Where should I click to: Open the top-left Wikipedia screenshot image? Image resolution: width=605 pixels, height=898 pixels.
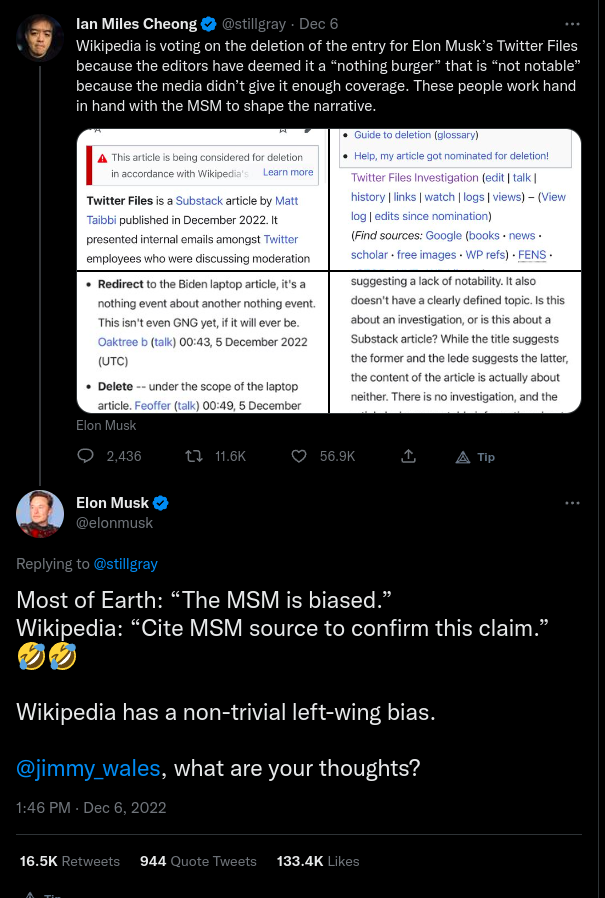tap(203, 199)
